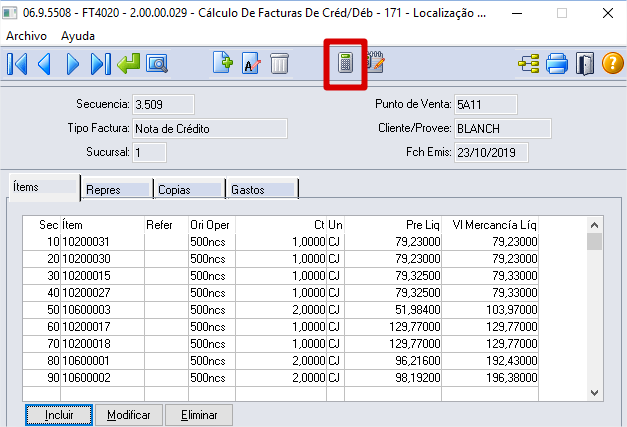Screen dimensions: 627x427
Task: Click the Cliente/Provee field BLANCH
Action: 503,129
